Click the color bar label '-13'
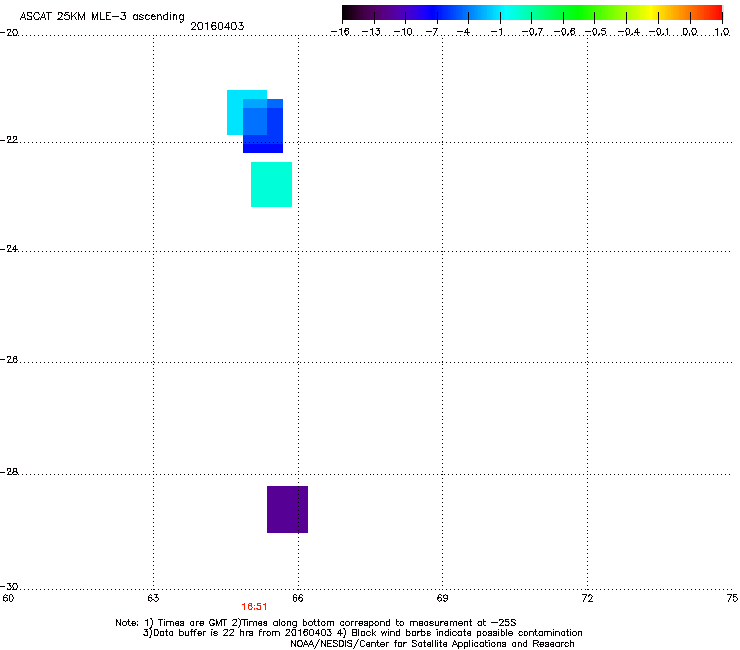Viewport: 740px width, 650px height. (371, 32)
